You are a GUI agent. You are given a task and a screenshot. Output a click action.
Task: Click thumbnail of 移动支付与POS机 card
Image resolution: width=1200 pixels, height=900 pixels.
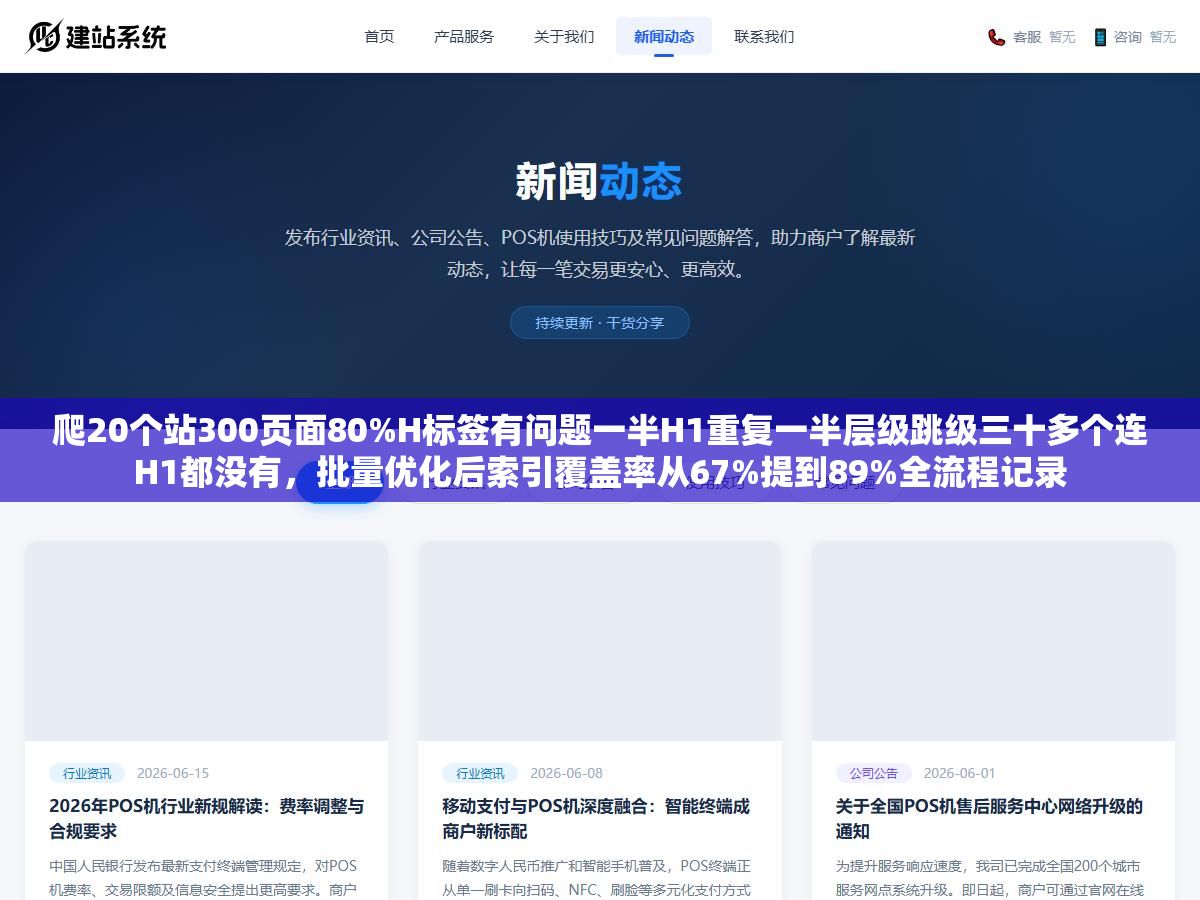coord(600,641)
